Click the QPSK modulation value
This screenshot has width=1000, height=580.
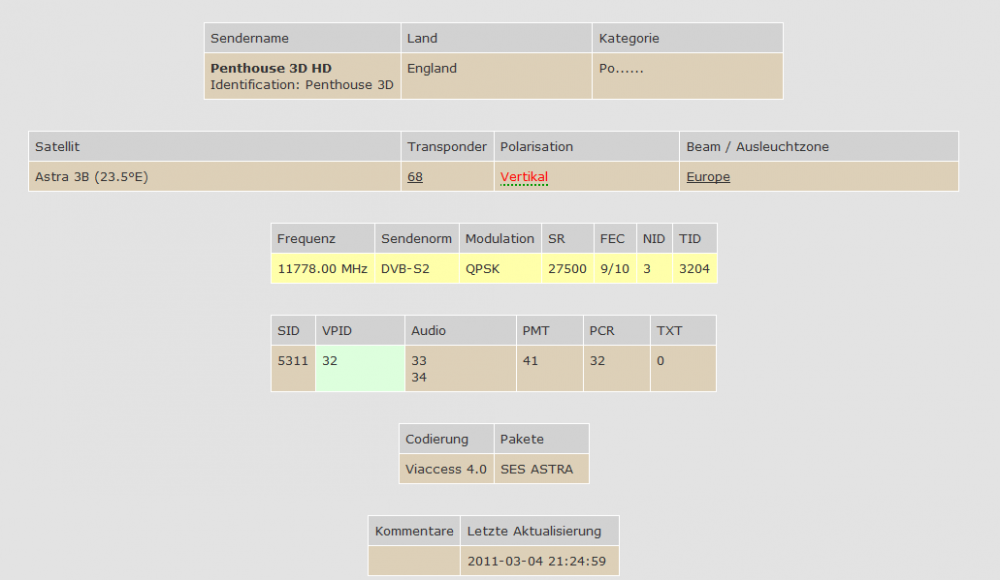coord(484,269)
